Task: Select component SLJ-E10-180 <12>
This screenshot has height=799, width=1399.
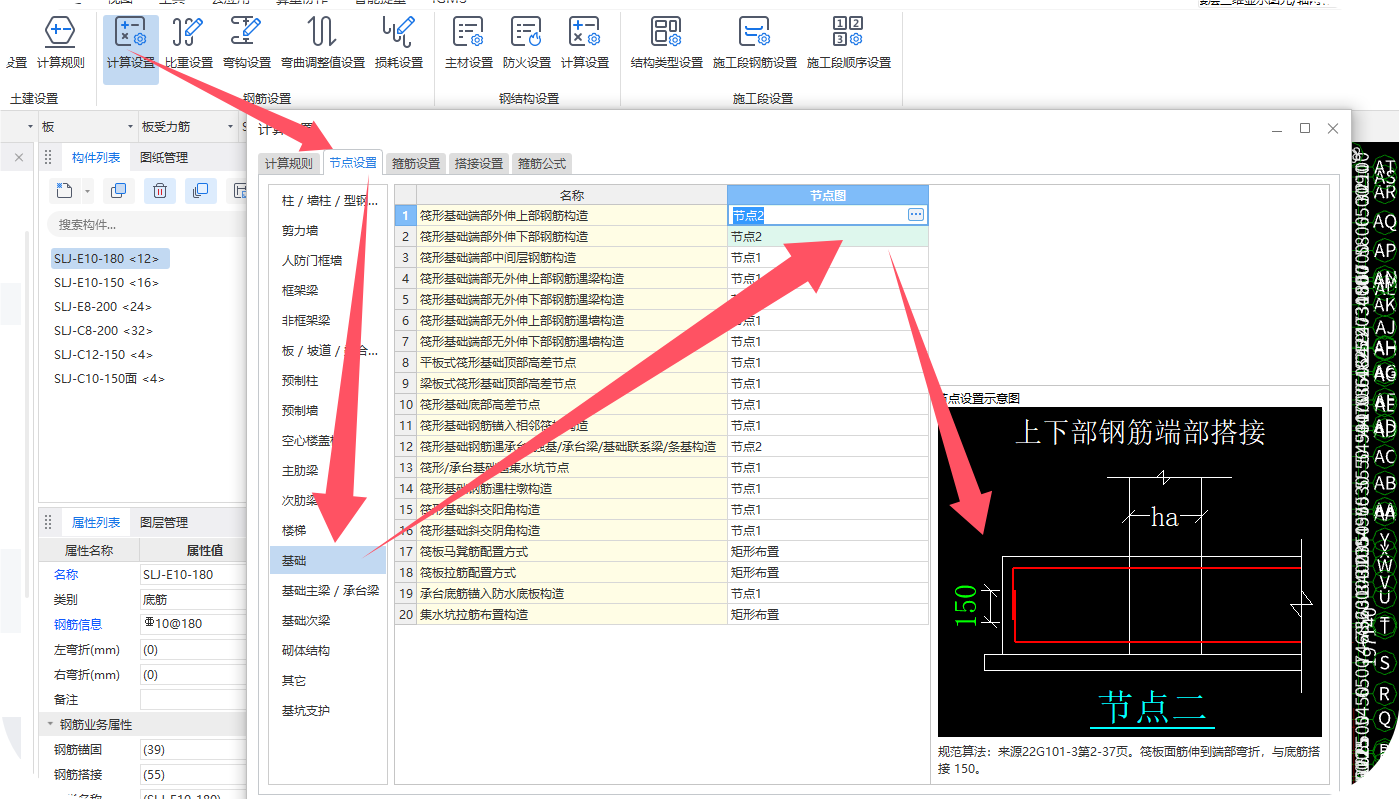Action: (x=110, y=259)
